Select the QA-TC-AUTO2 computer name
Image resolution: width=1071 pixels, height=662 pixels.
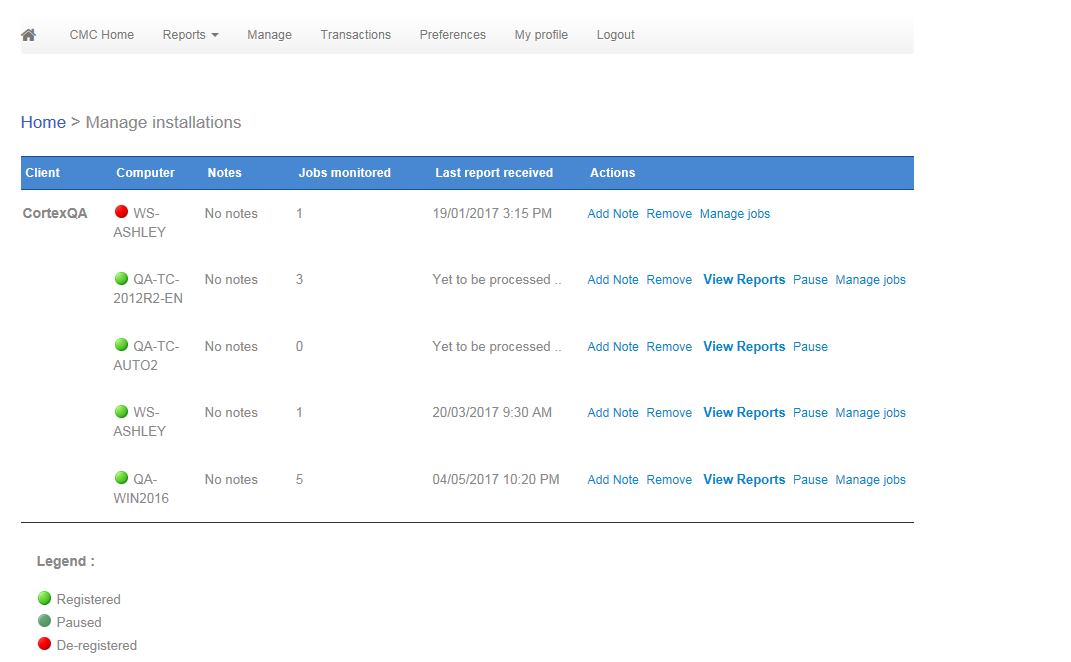pyautogui.click(x=146, y=356)
